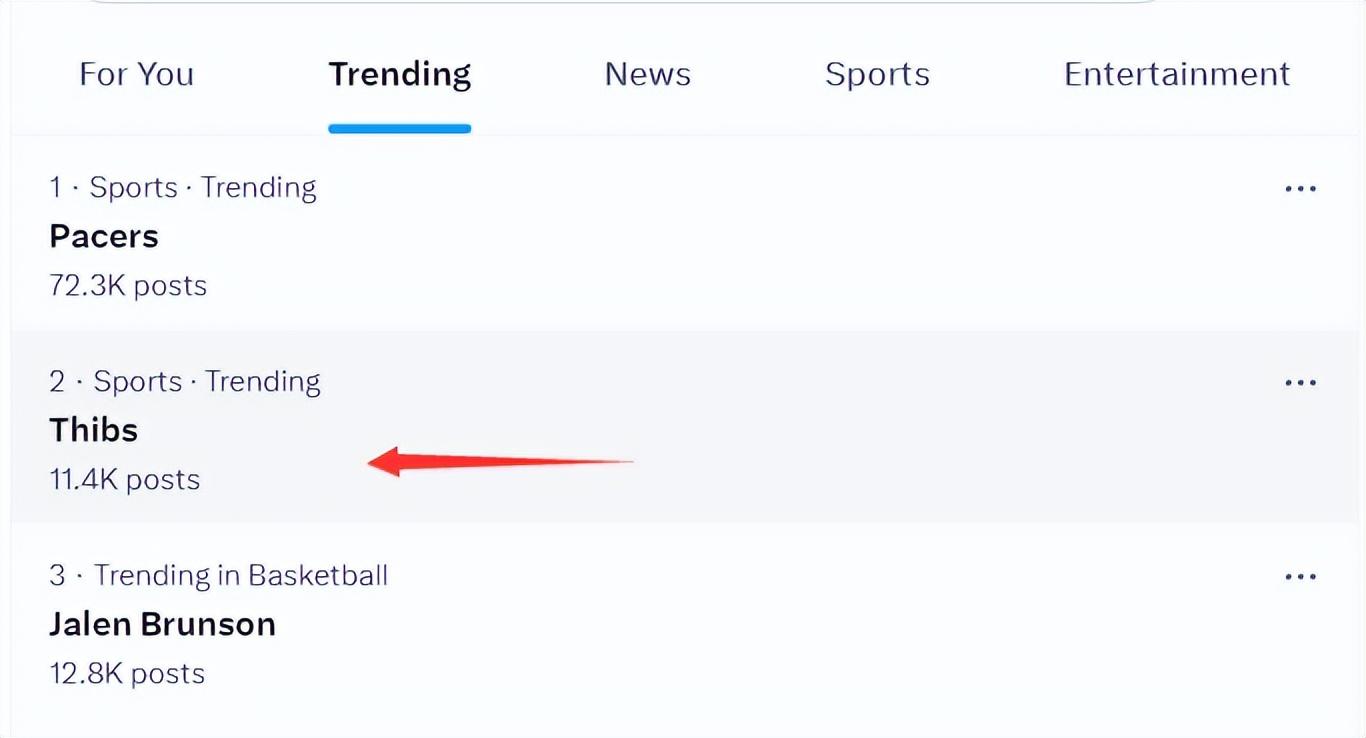Click the "3 · Trending in Basketball" label
Image resolution: width=1366 pixels, height=738 pixels.
point(219,576)
